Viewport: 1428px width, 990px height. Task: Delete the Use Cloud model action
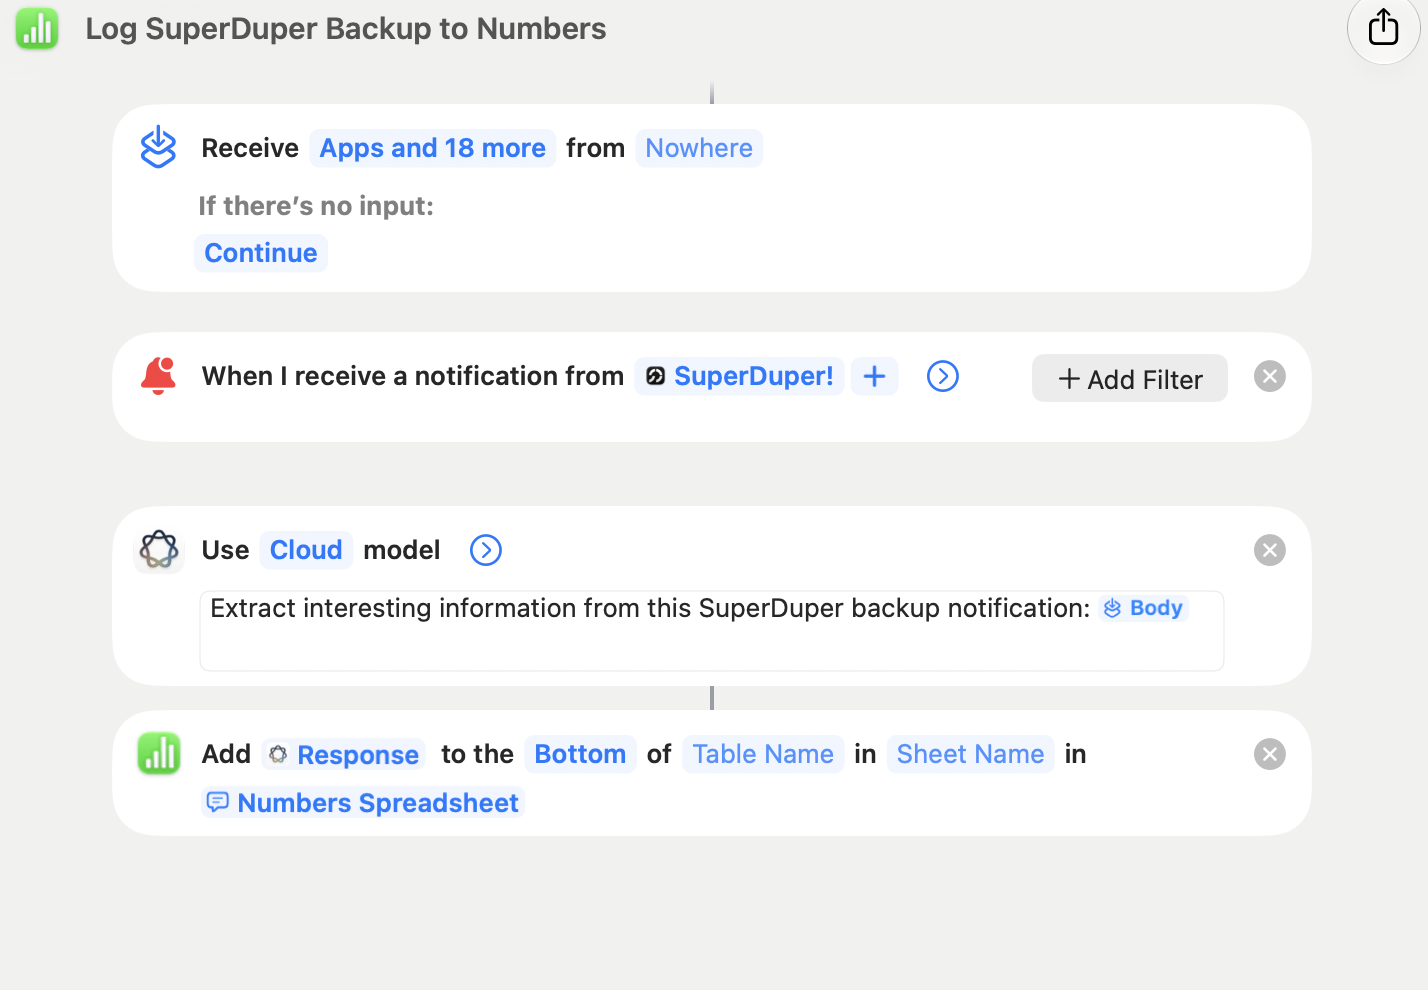pyautogui.click(x=1270, y=550)
